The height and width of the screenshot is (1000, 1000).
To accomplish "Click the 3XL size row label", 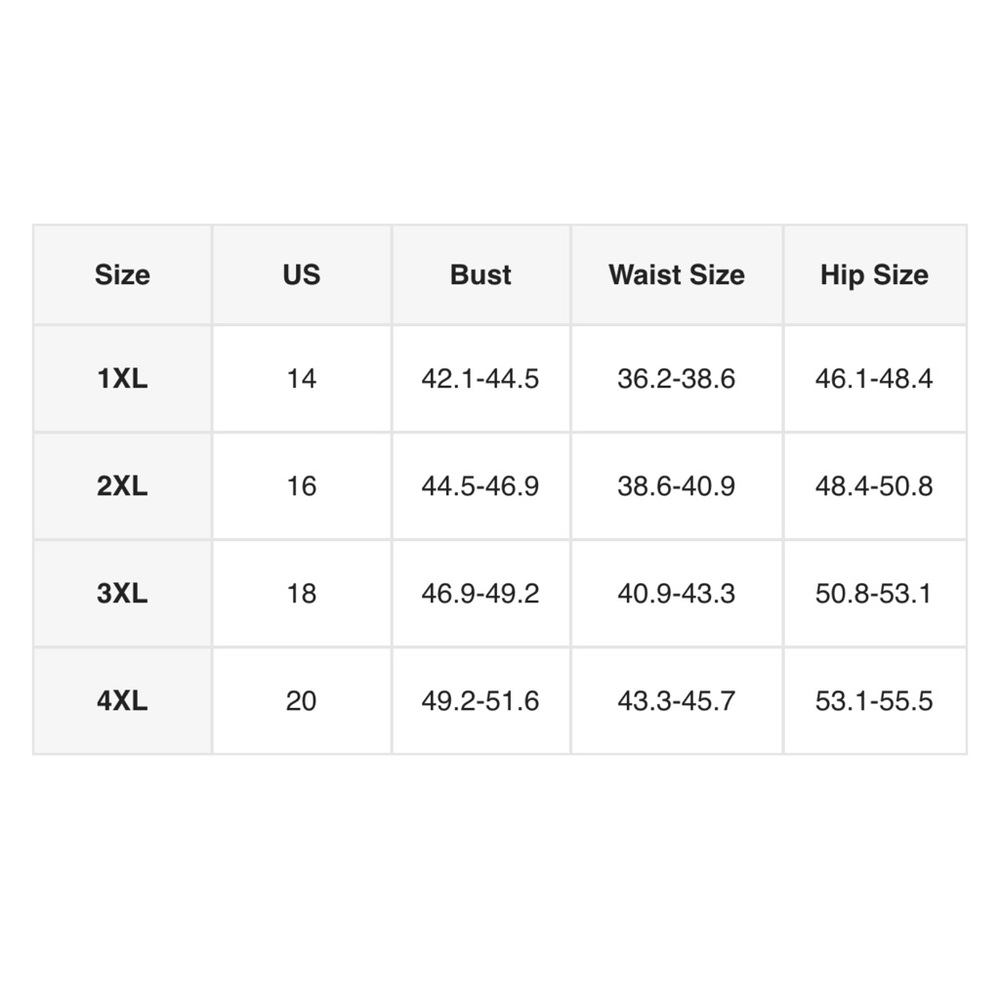I will point(122,594).
